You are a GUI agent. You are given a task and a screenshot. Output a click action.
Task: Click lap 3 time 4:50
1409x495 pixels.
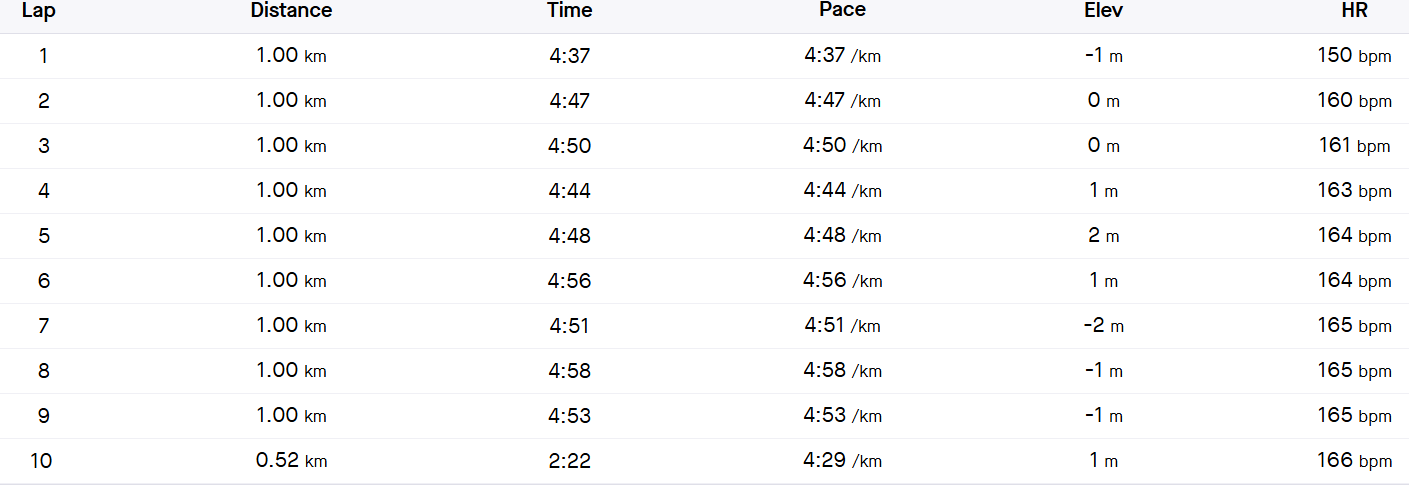click(x=570, y=146)
